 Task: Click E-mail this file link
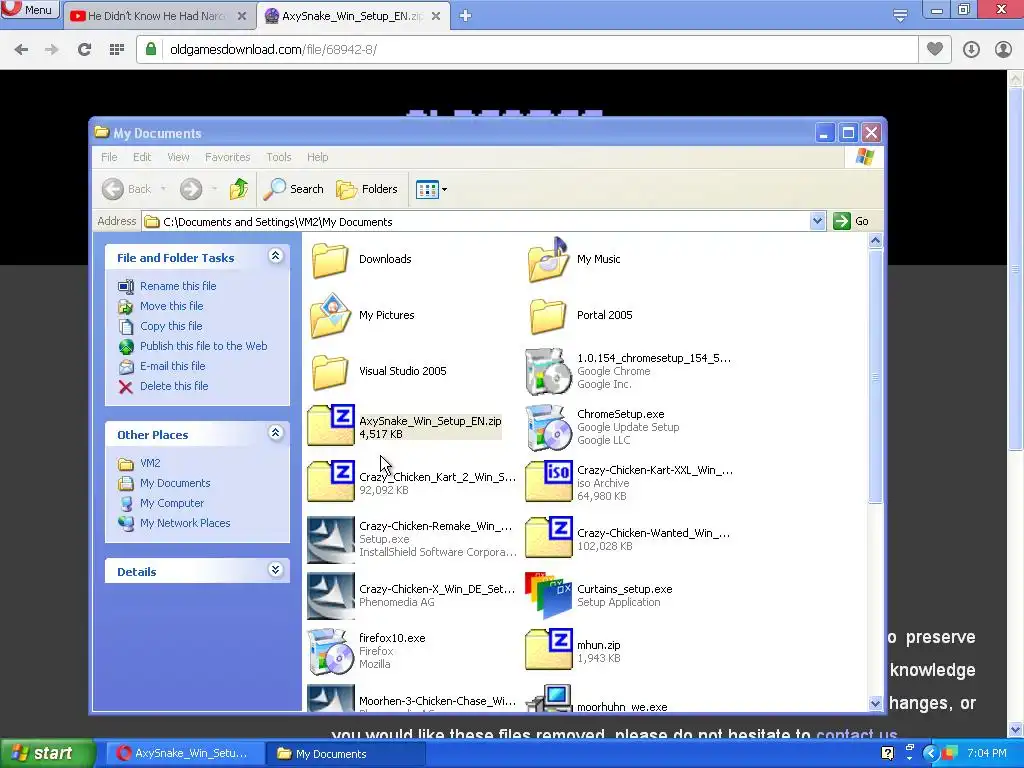(x=172, y=366)
